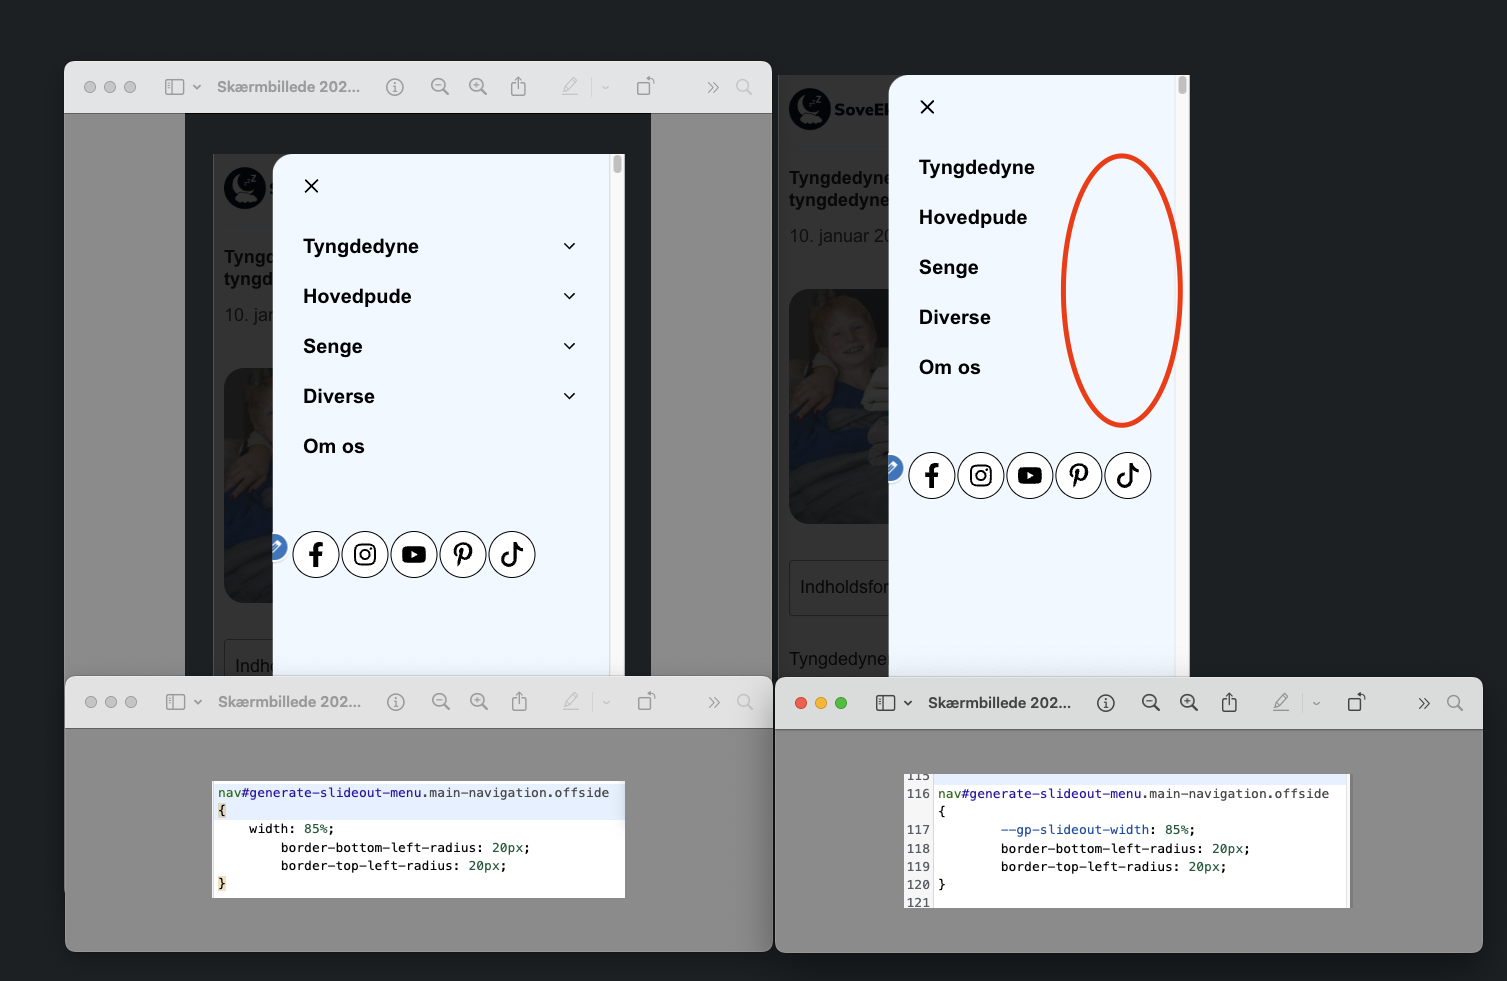Open sidebar view dropdown in bottom-left Preview window
The height and width of the screenshot is (981, 1507).
point(198,702)
